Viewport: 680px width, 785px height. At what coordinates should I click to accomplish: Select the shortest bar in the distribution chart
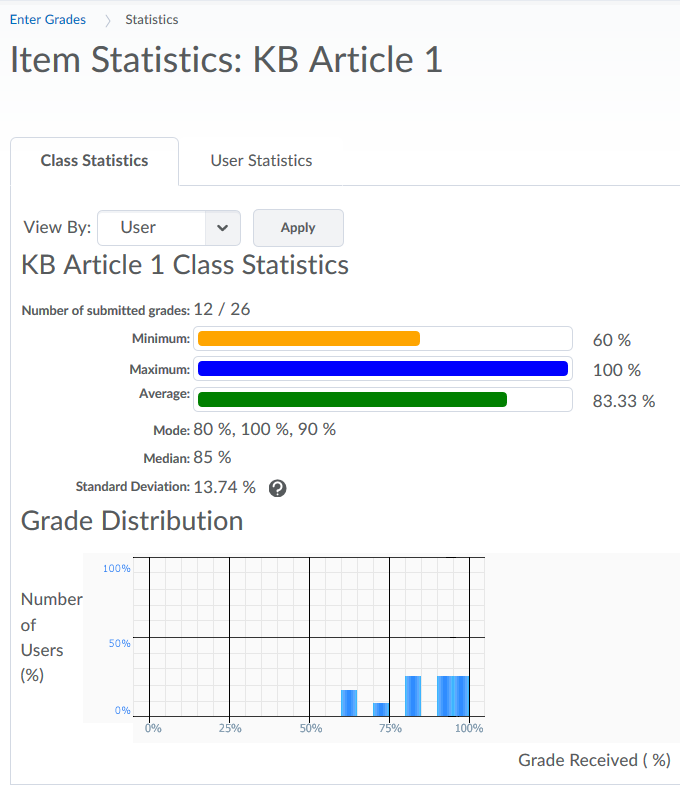[x=381, y=709]
